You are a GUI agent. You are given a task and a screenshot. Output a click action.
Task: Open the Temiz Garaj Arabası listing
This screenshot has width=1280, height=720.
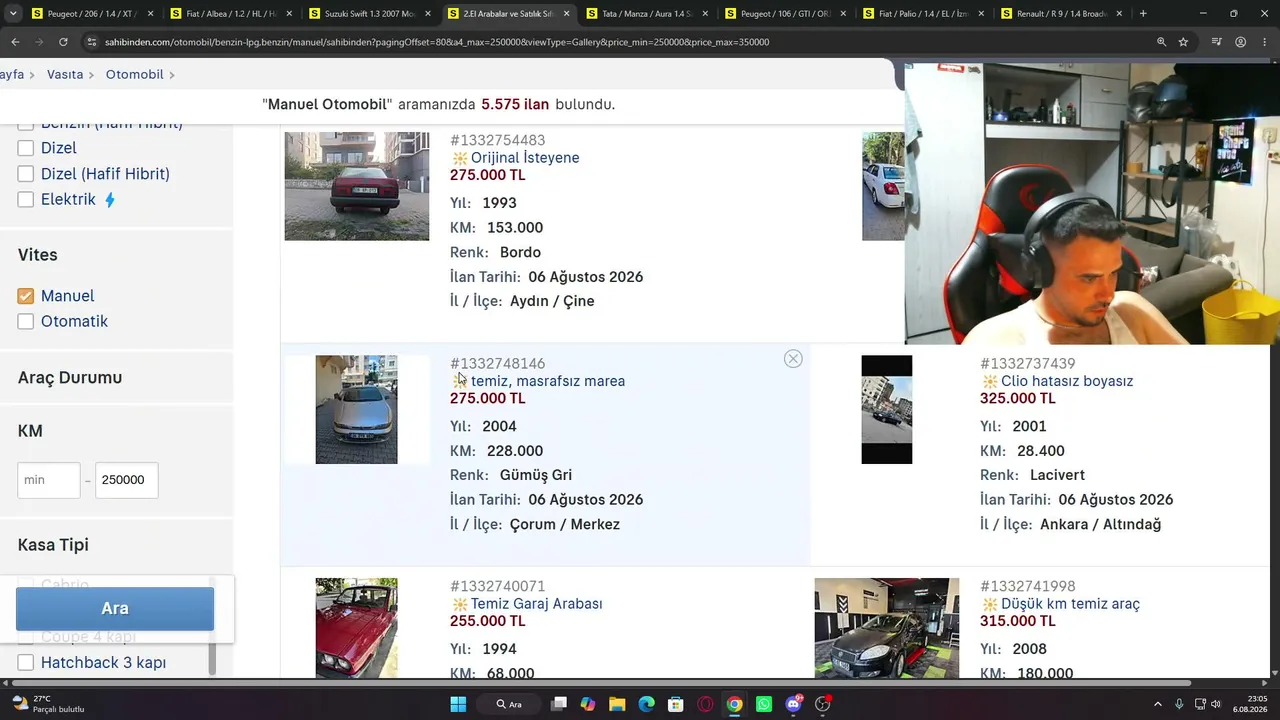point(537,604)
